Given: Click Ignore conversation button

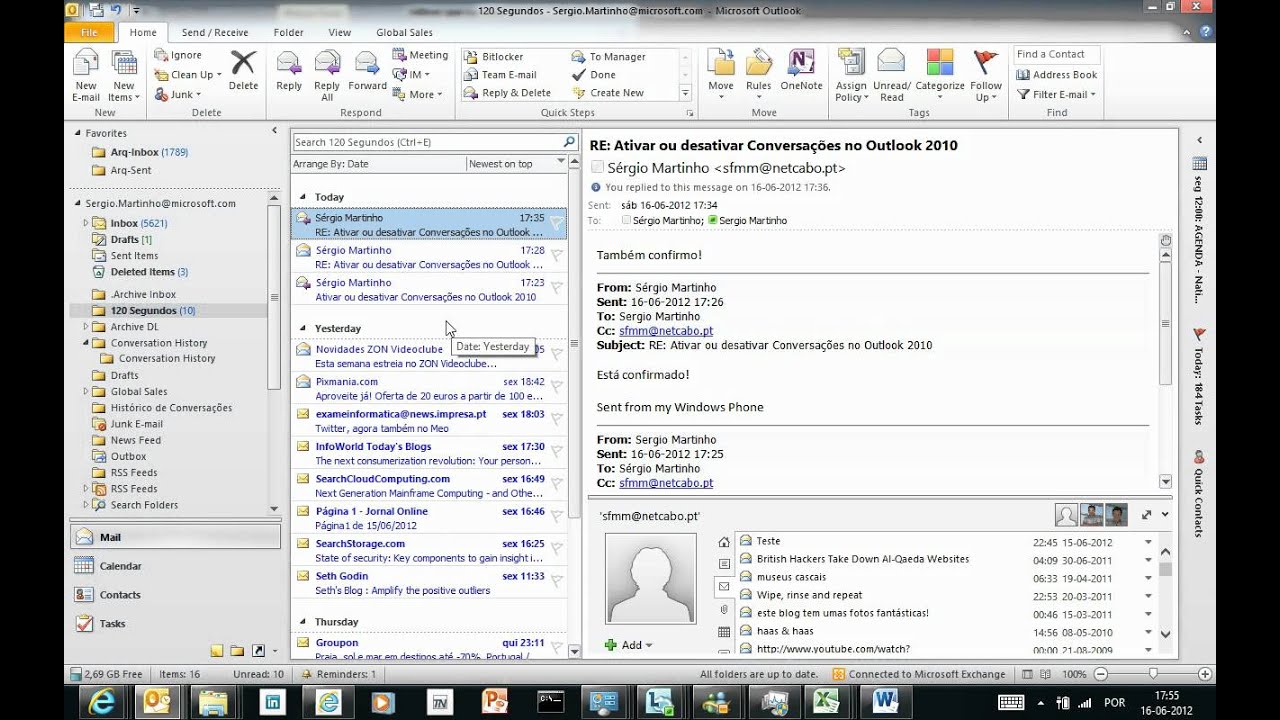Looking at the screenshot, I should pyautogui.click(x=178, y=55).
